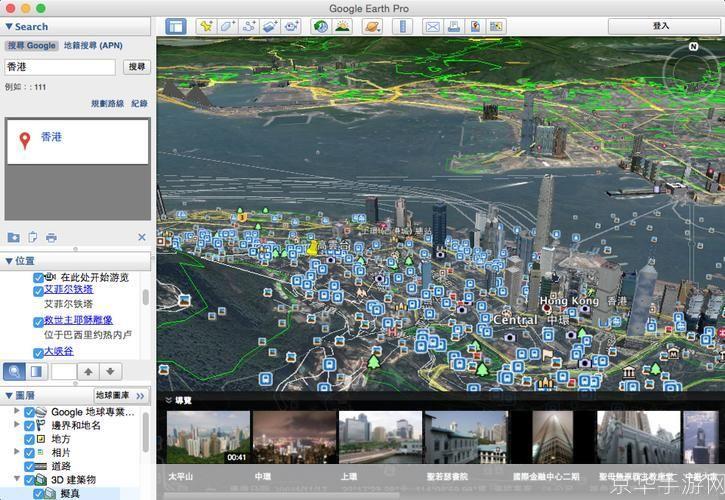Collapse the 位置 Places panel
Viewport: 725px width, 500px height.
pyautogui.click(x=9, y=261)
